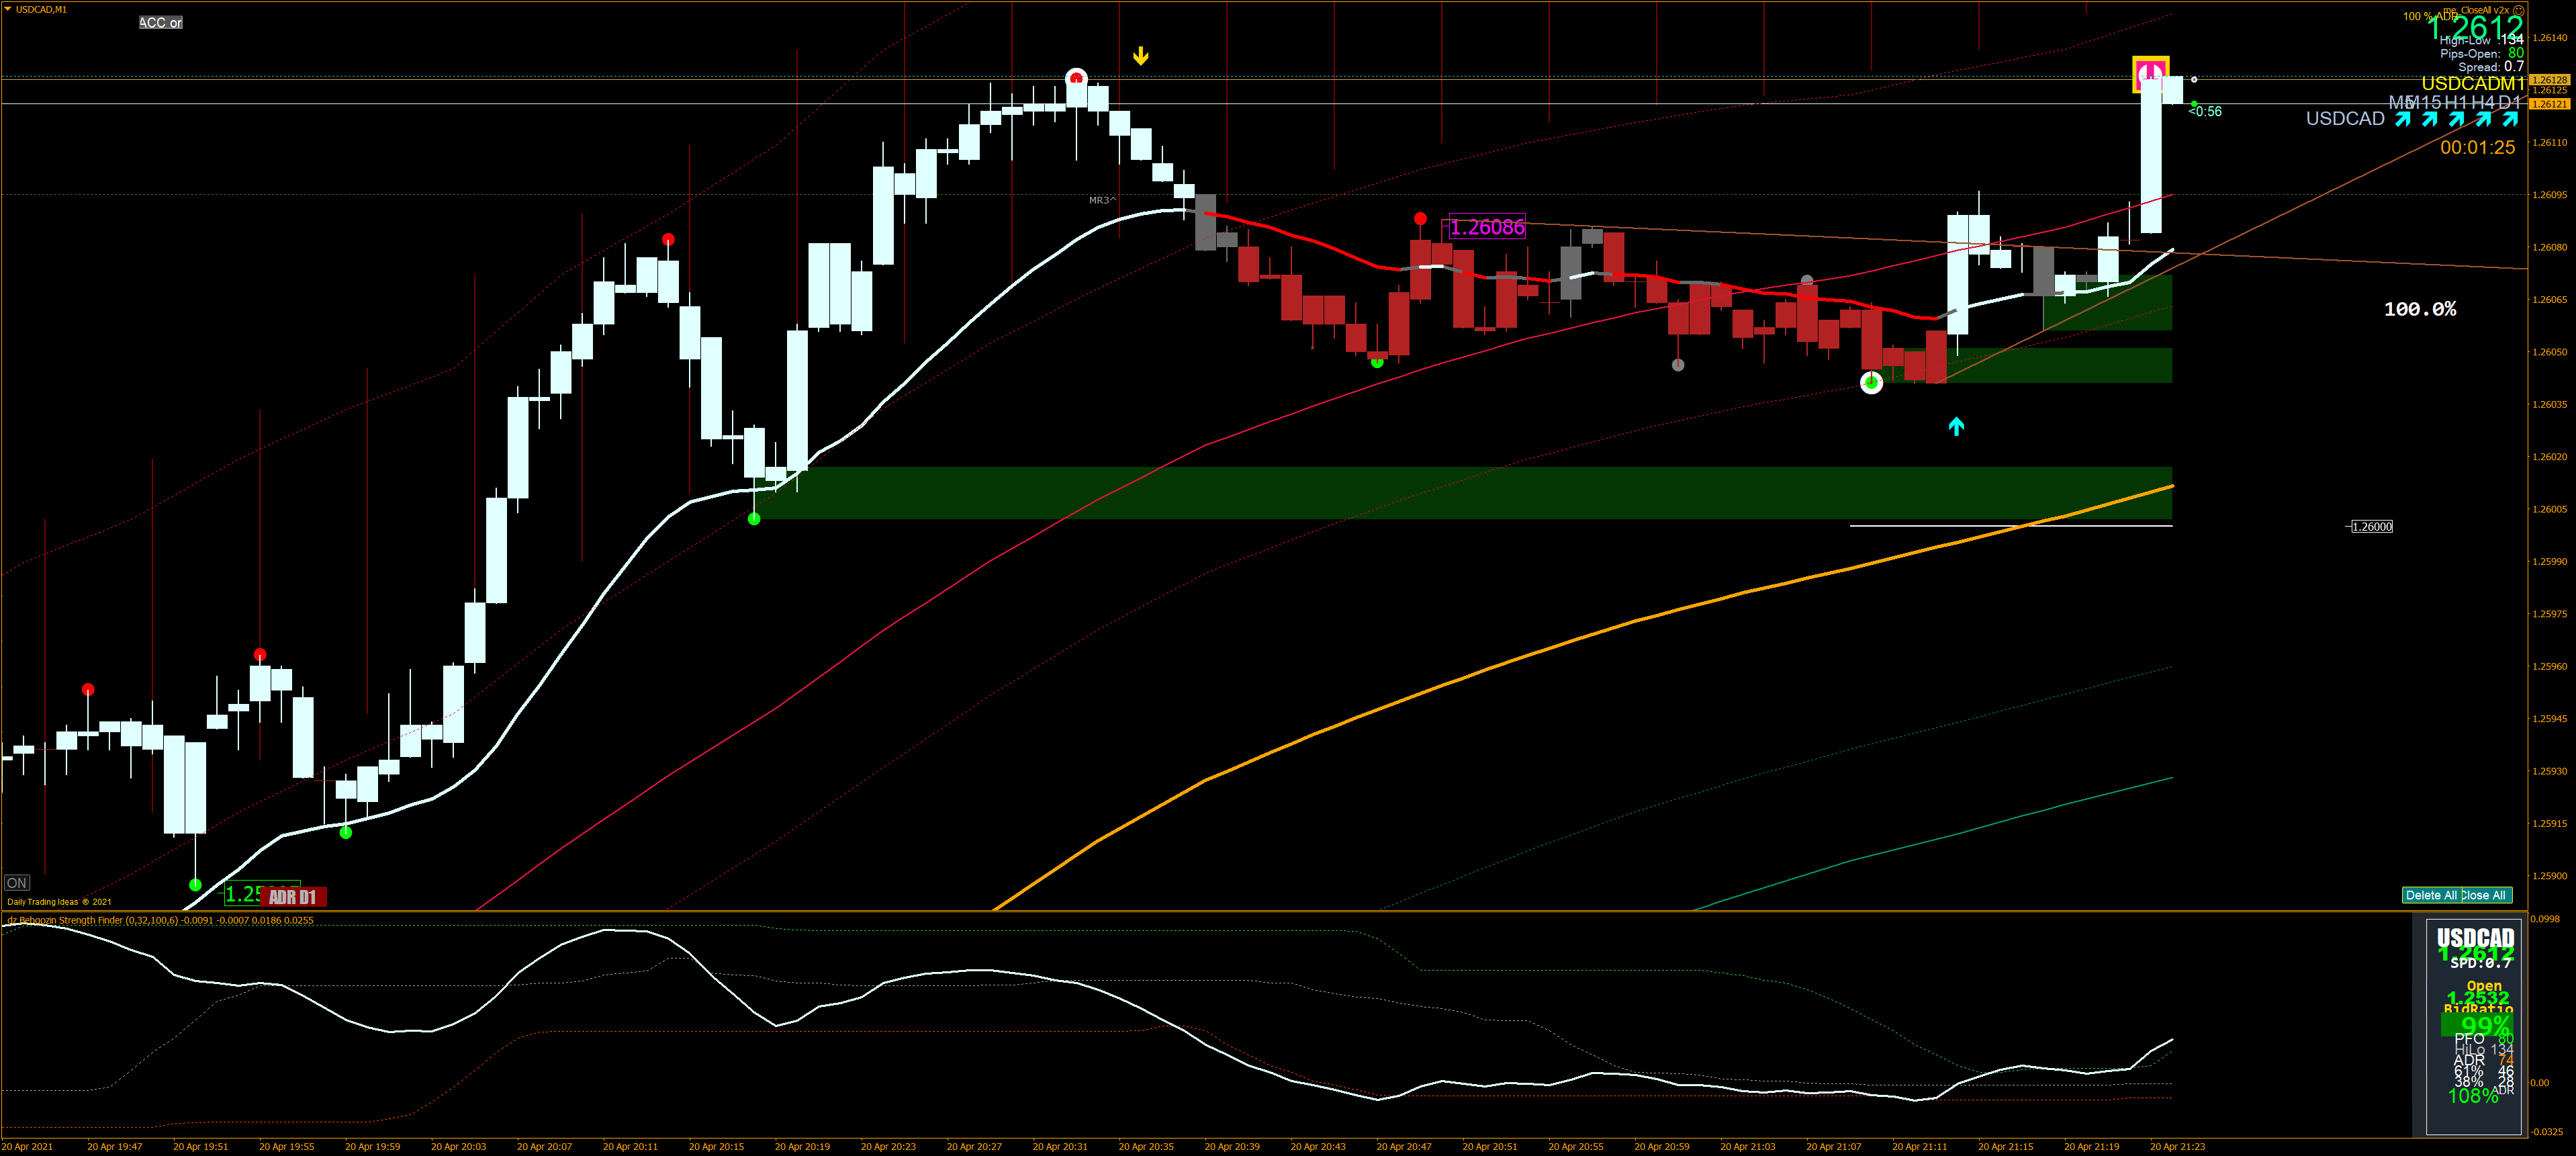The width and height of the screenshot is (2576, 1156).
Task: Click the yellow down arrow sell signal
Action: pyautogui.click(x=1140, y=56)
